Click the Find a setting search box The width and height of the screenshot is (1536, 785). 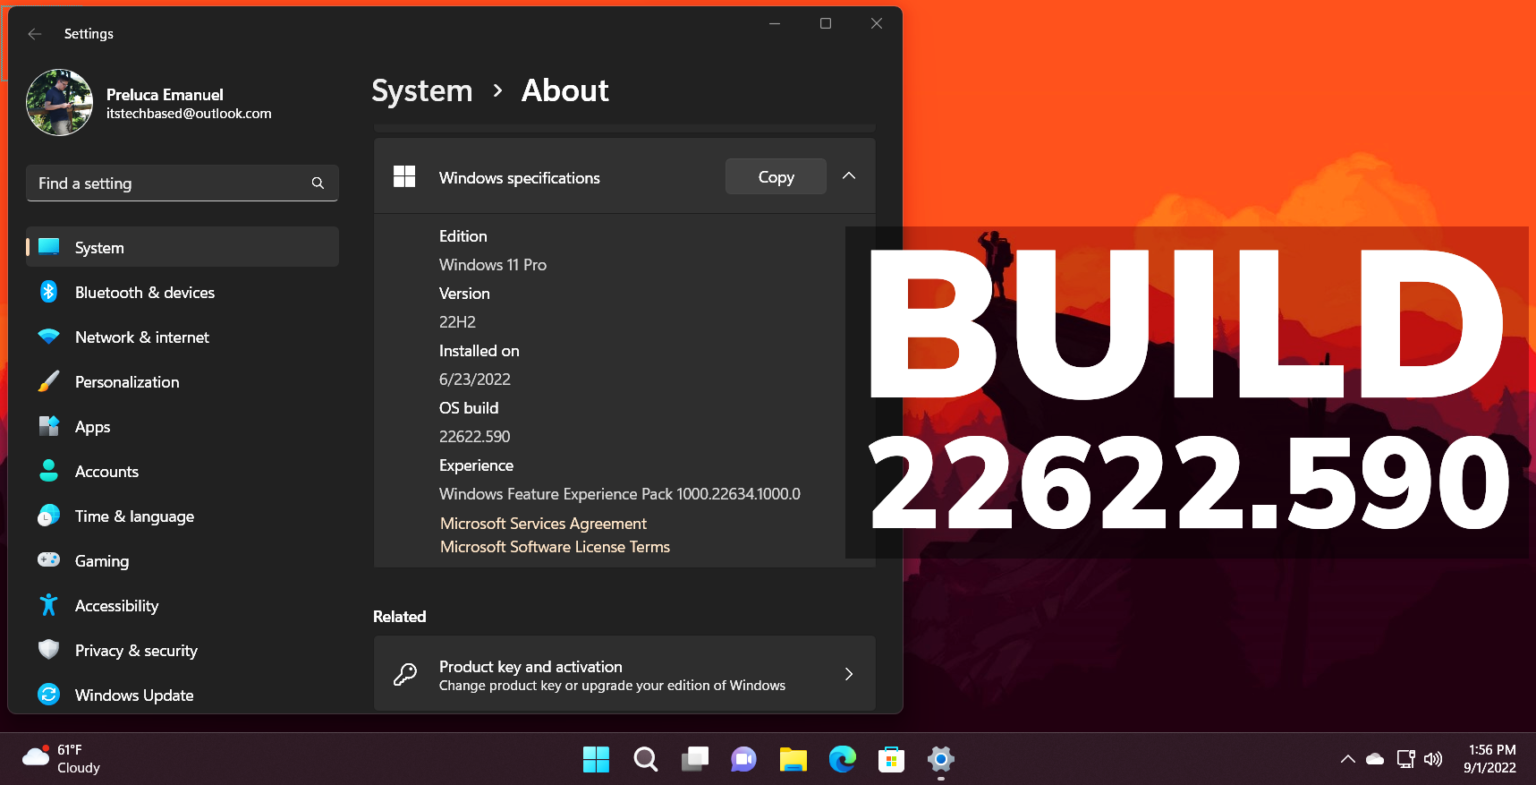(x=182, y=183)
